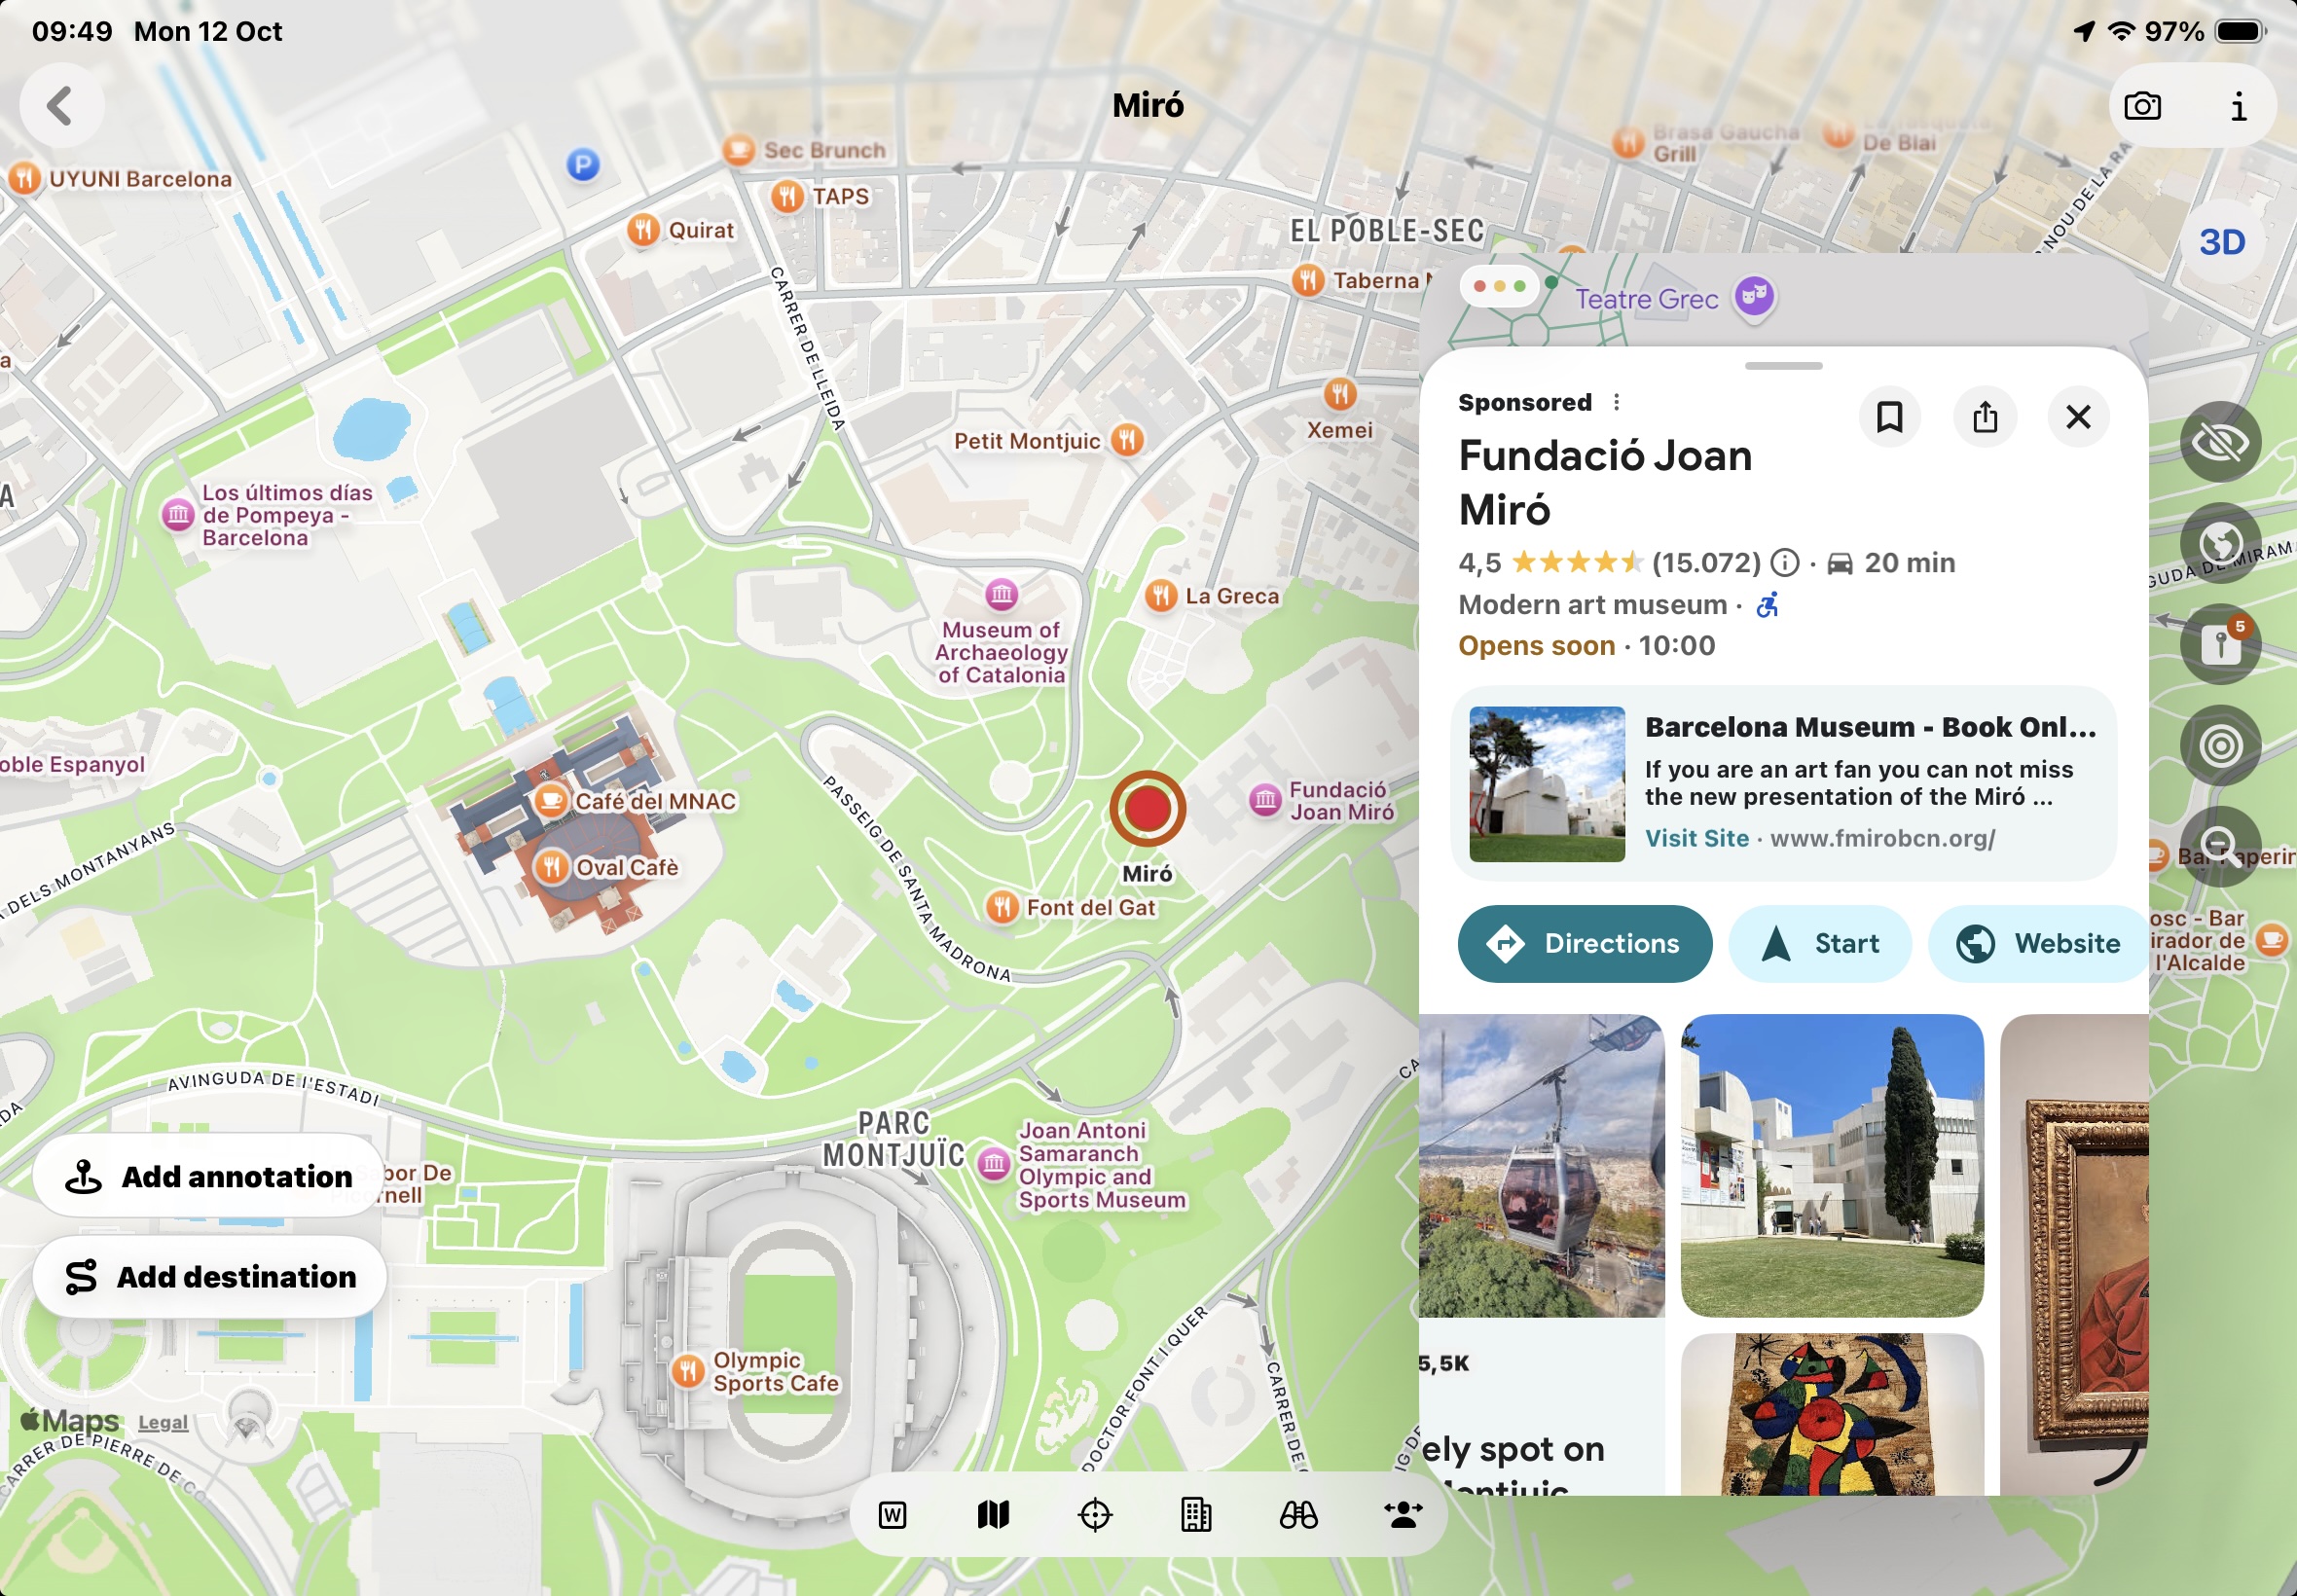Share the Fundació Joan Miró place
This screenshot has width=2297, height=1596.
[1985, 417]
